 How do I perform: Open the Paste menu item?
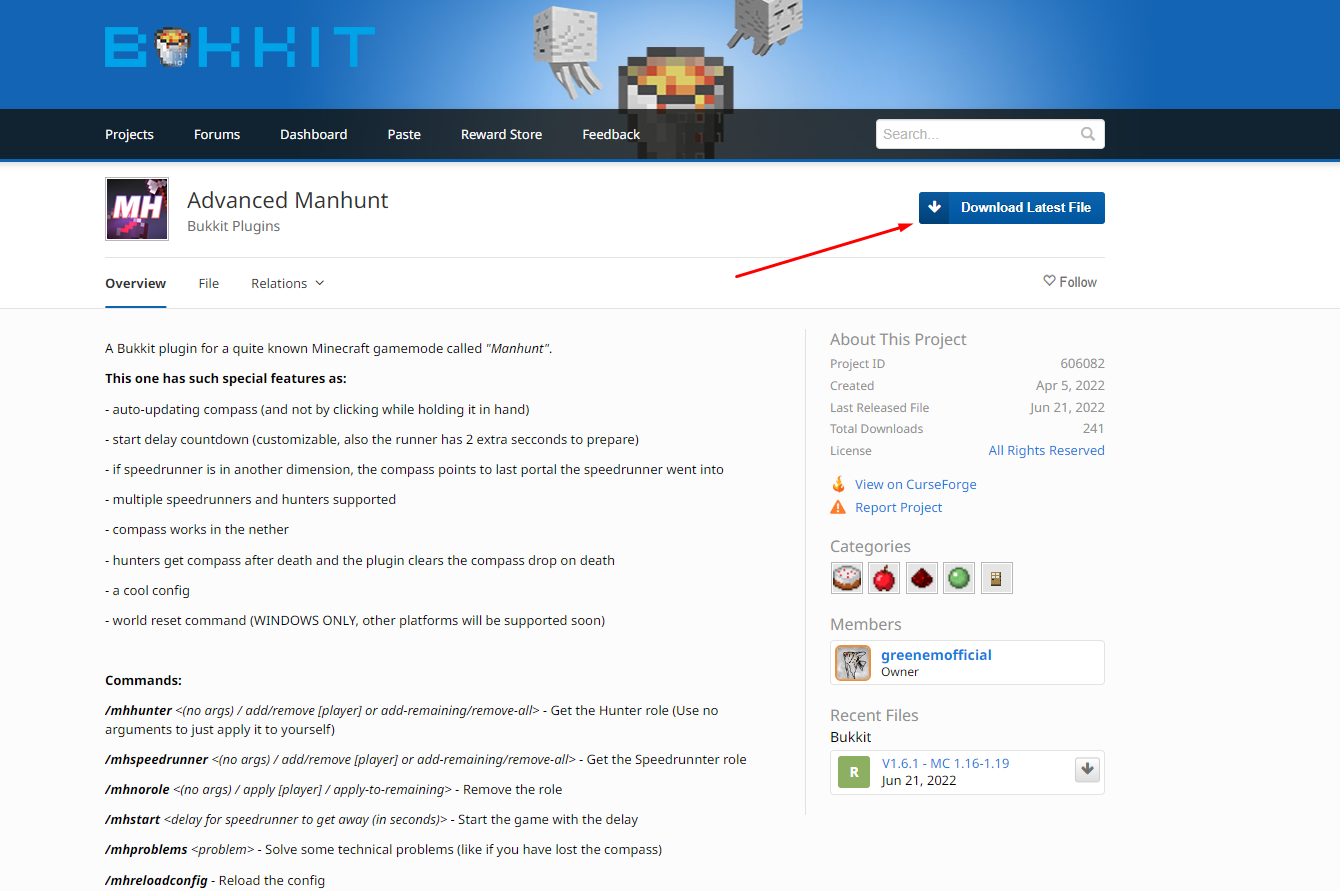click(404, 134)
